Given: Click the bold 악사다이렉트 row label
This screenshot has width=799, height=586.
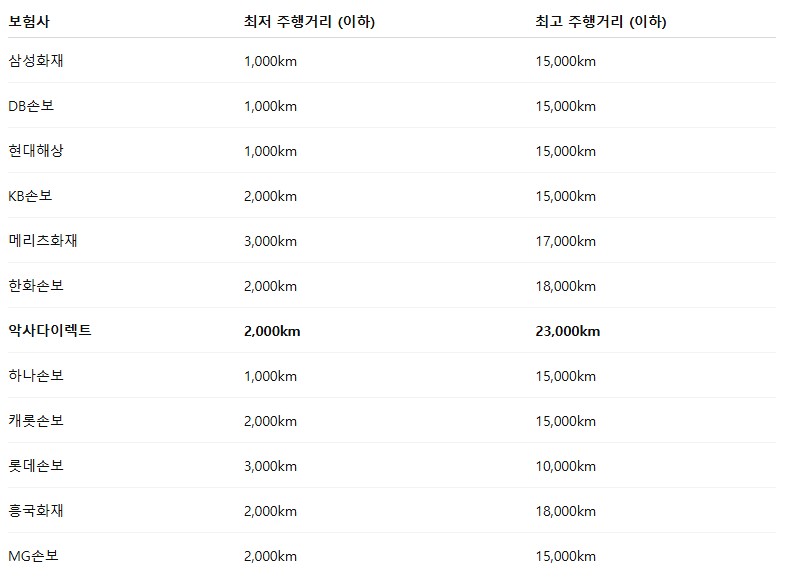Looking at the screenshot, I should 50,331.
